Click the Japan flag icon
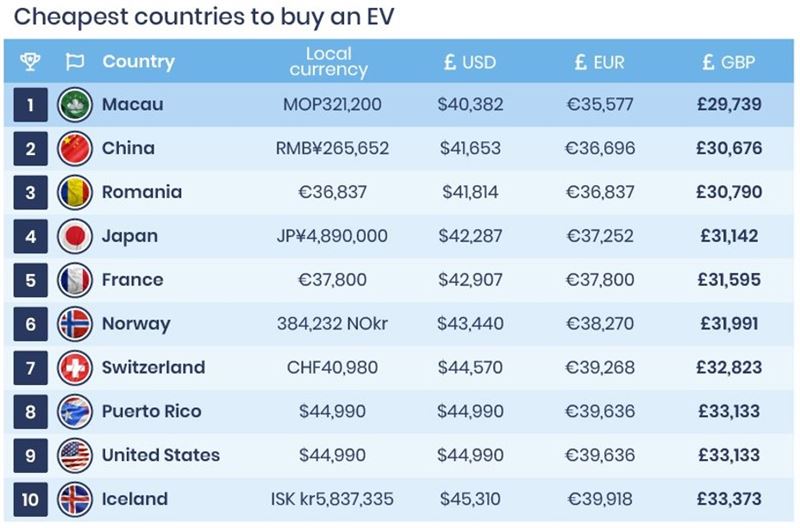The width and height of the screenshot is (800, 528). point(75,236)
